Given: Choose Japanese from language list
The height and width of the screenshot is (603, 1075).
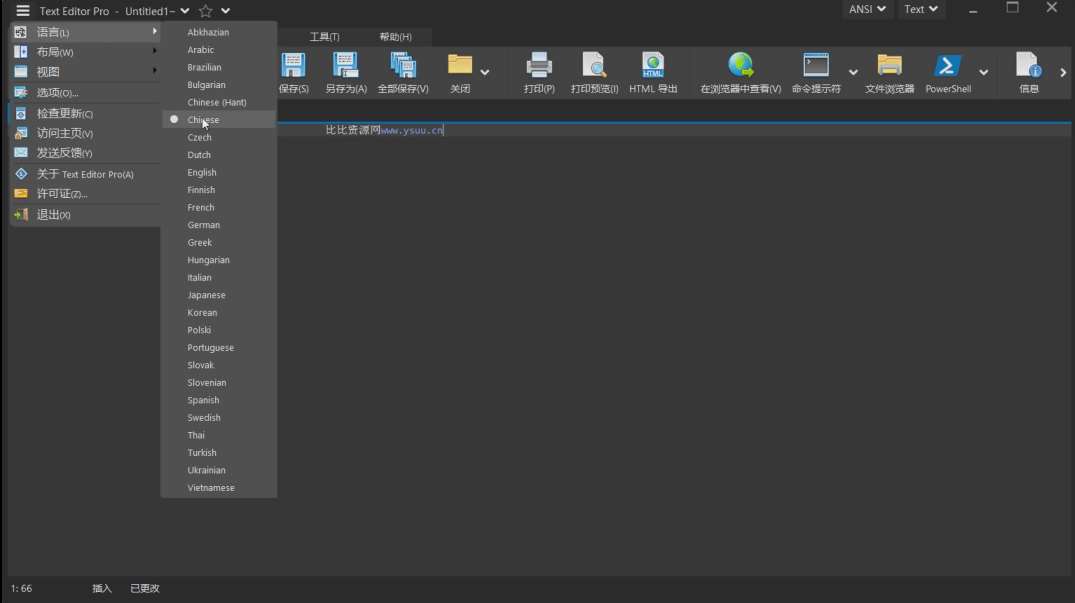Looking at the screenshot, I should pos(206,295).
